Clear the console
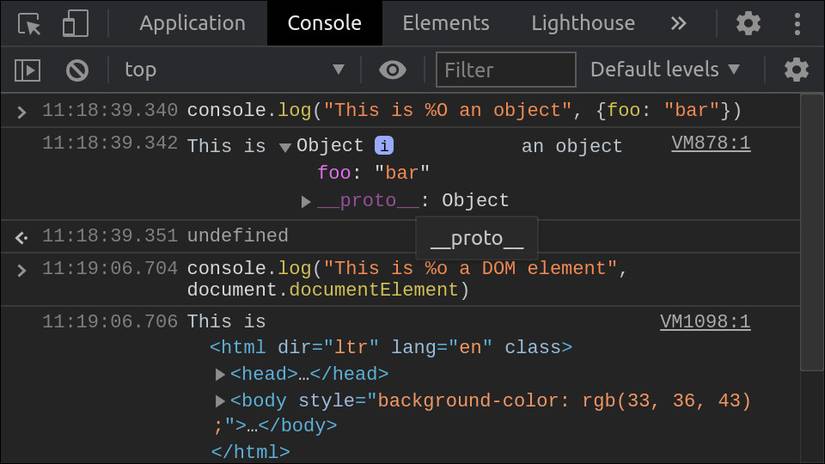Viewport: 825px width, 464px height. coord(77,70)
